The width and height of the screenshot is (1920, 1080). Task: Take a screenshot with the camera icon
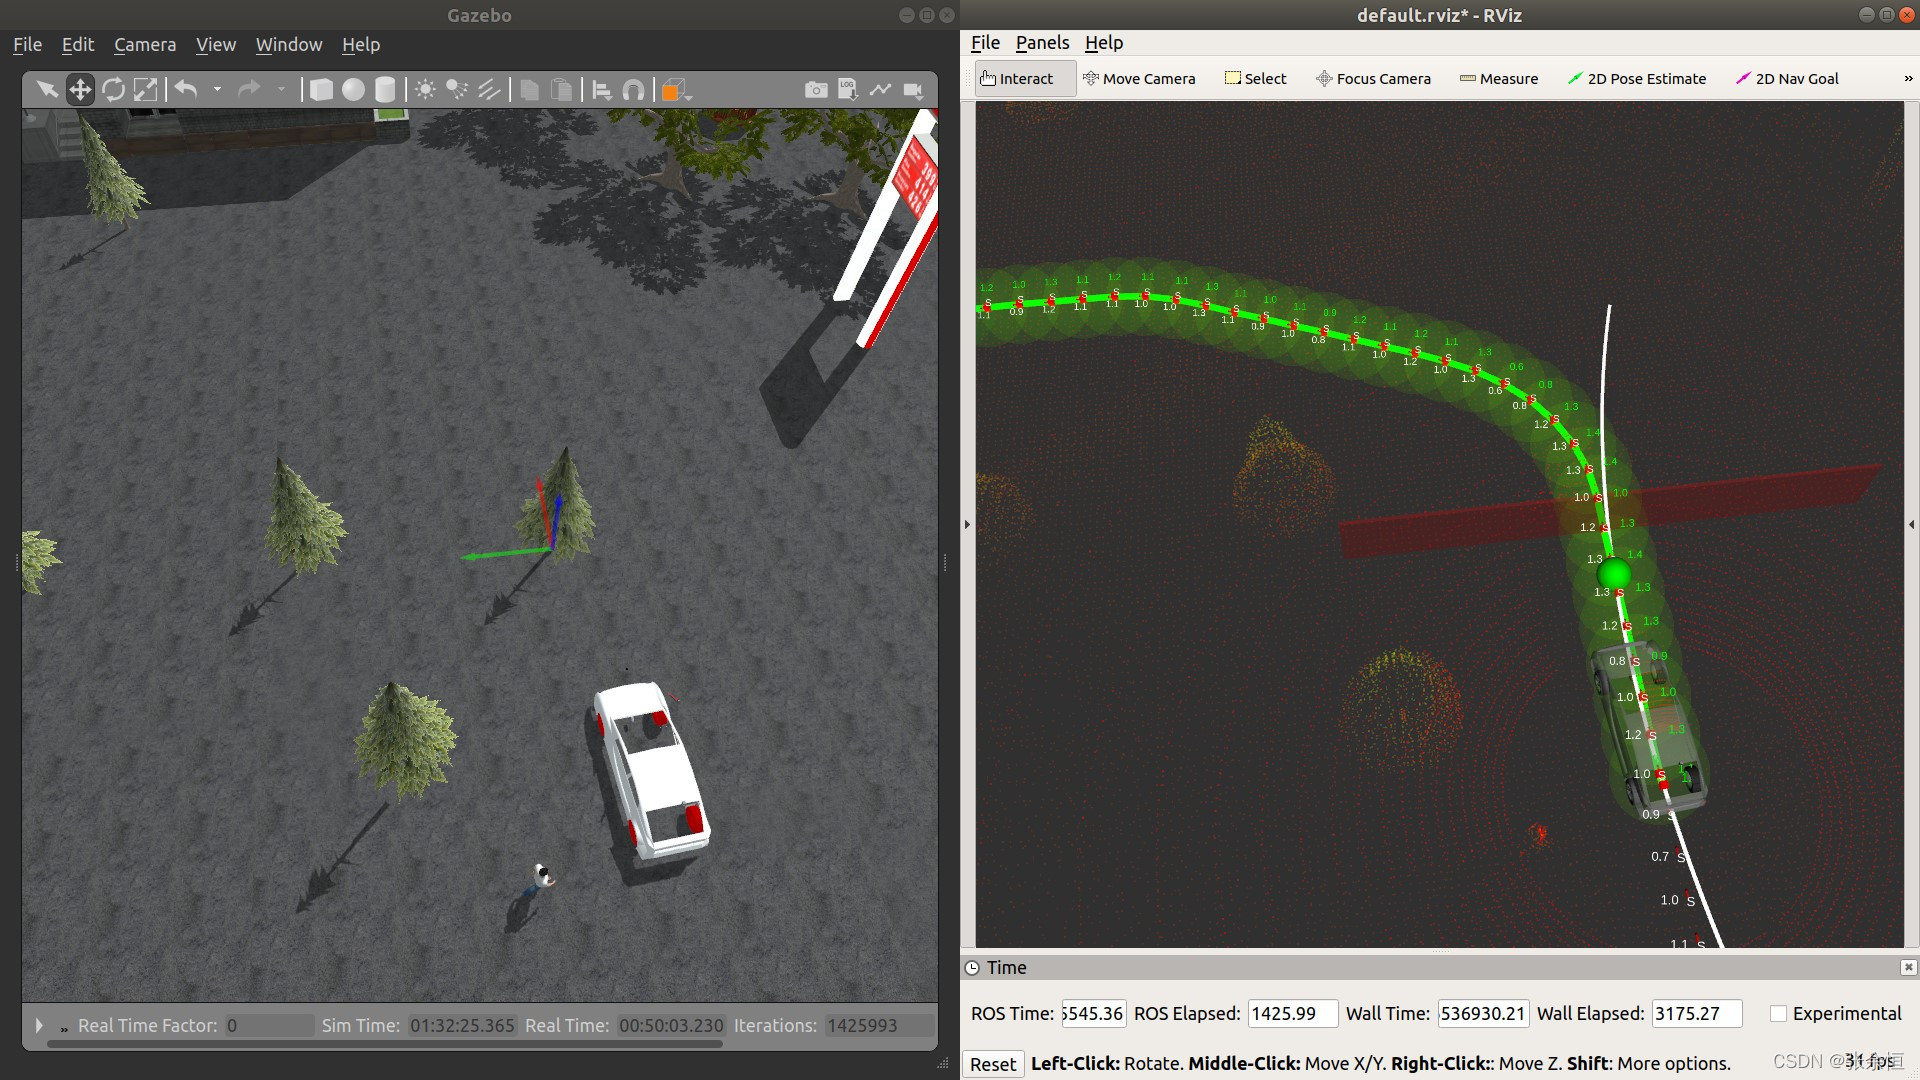[816, 90]
